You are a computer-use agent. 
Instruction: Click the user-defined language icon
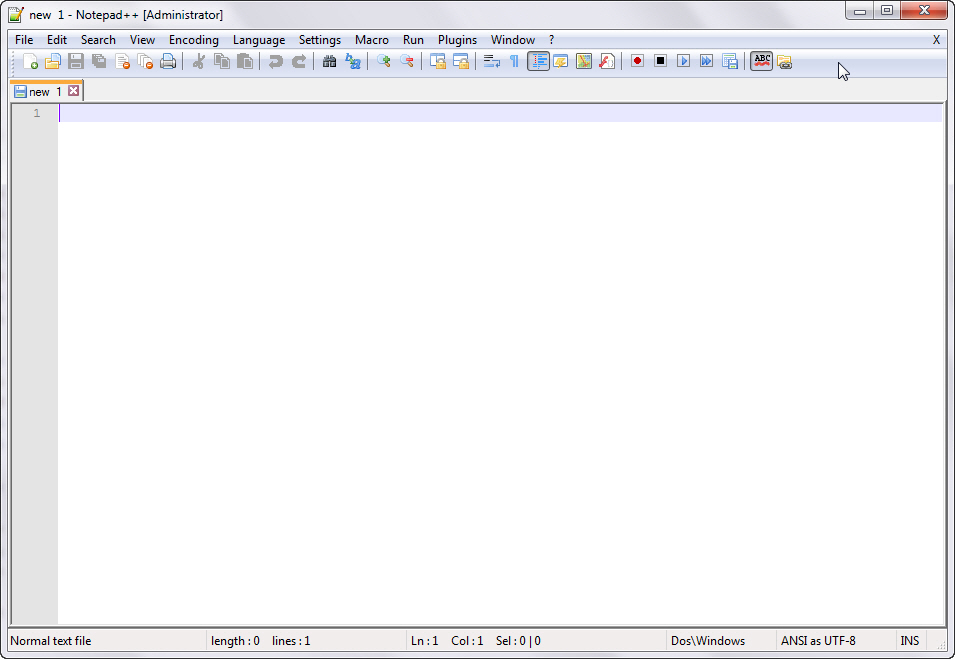click(561, 62)
